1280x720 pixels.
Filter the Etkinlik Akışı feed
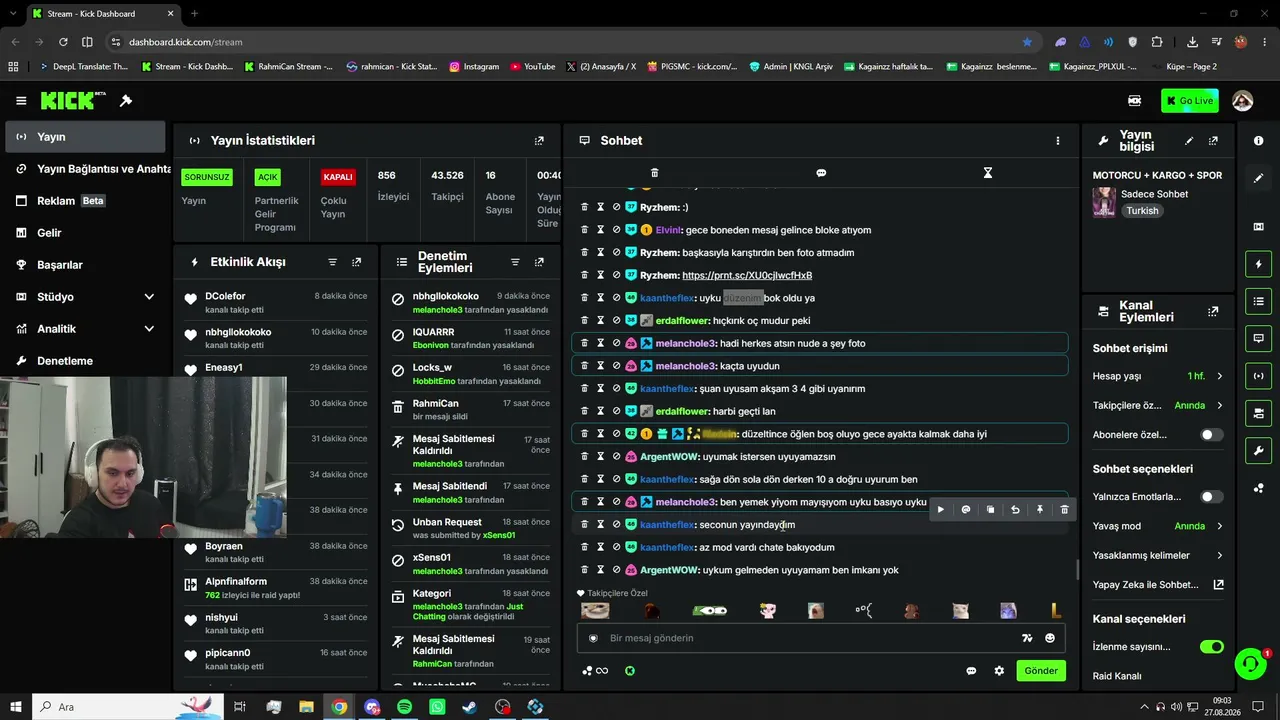tap(333, 262)
